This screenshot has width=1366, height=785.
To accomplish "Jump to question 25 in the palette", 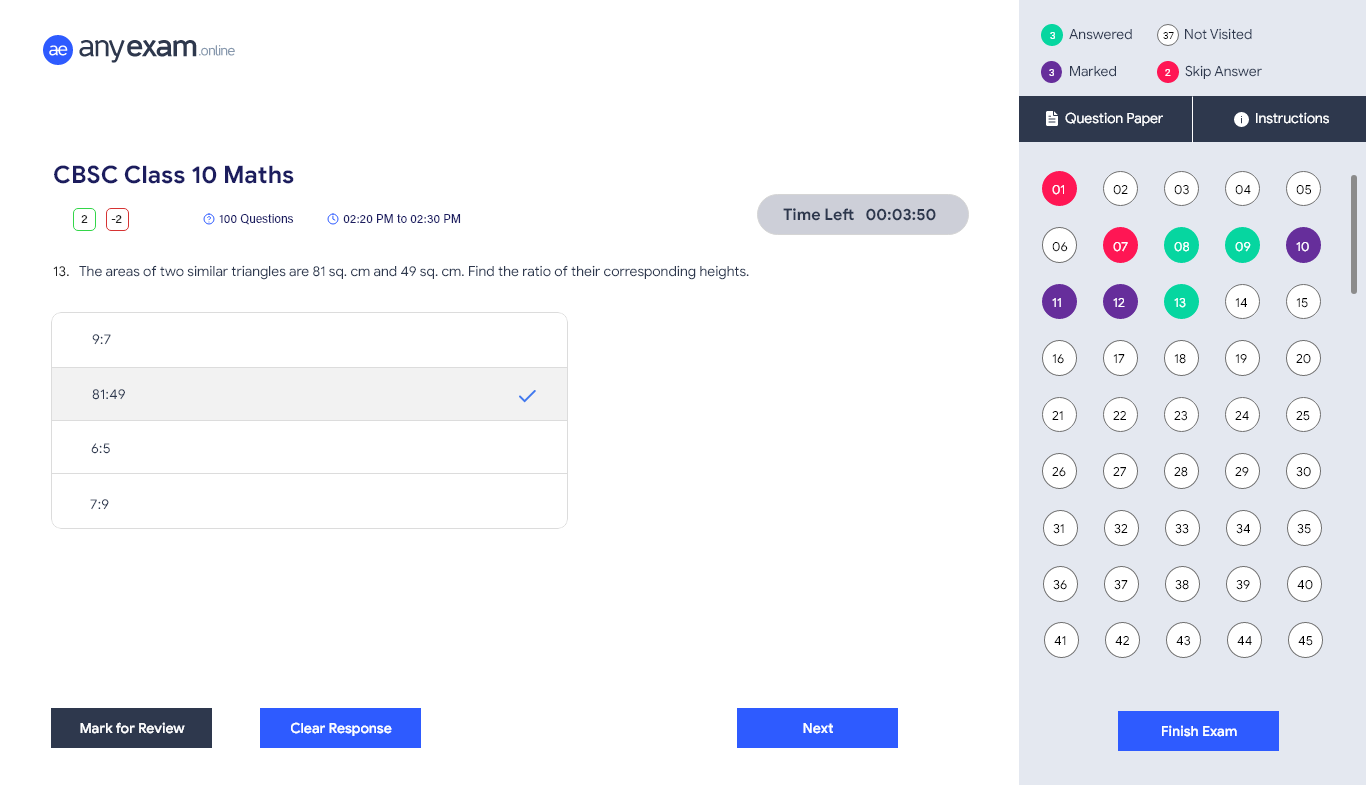I will [1303, 414].
